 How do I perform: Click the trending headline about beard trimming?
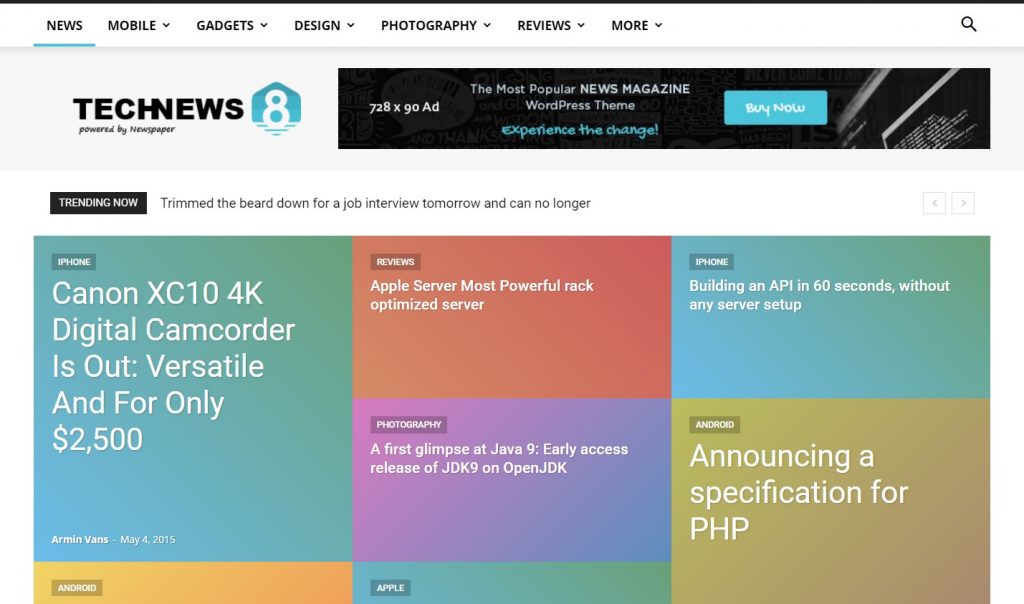click(x=375, y=203)
